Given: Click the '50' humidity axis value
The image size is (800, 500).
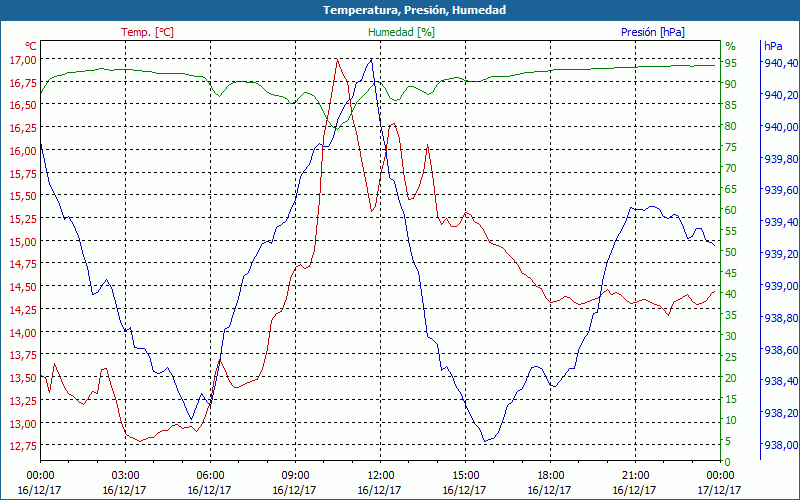Looking at the screenshot, I should click(x=731, y=252).
